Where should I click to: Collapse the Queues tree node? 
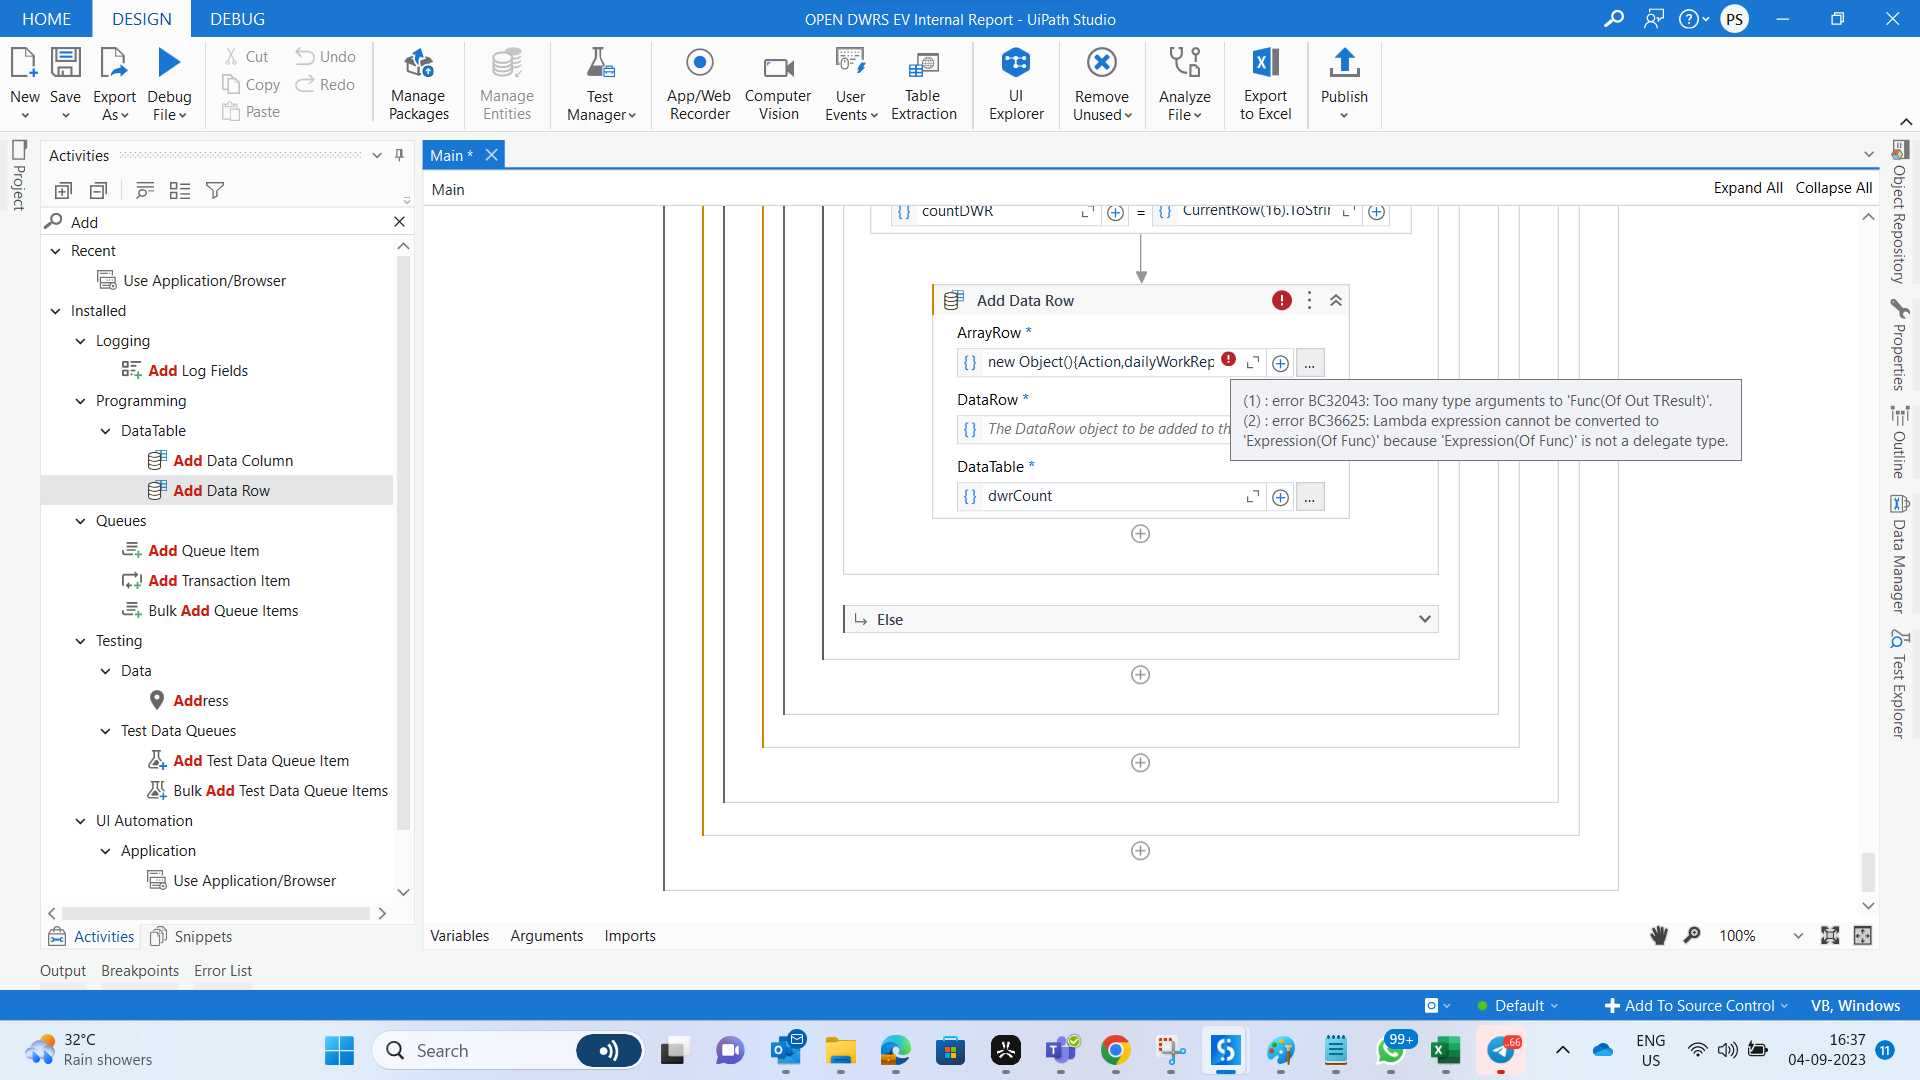coord(81,521)
